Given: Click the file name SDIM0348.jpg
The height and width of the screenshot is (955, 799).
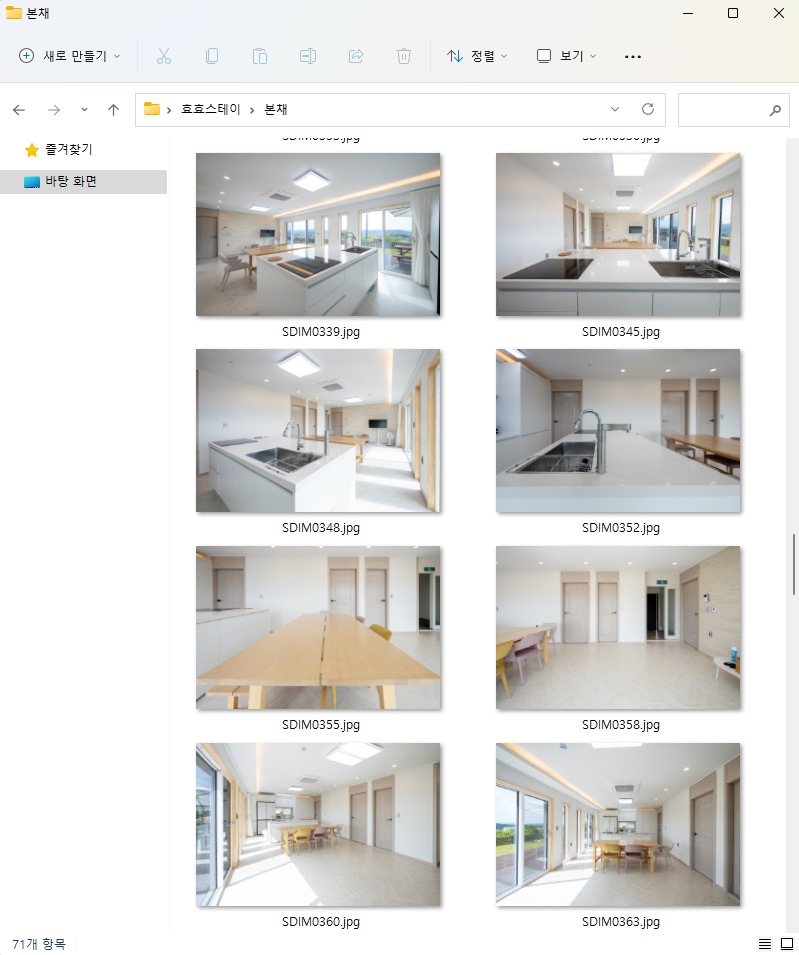Looking at the screenshot, I should (x=321, y=528).
